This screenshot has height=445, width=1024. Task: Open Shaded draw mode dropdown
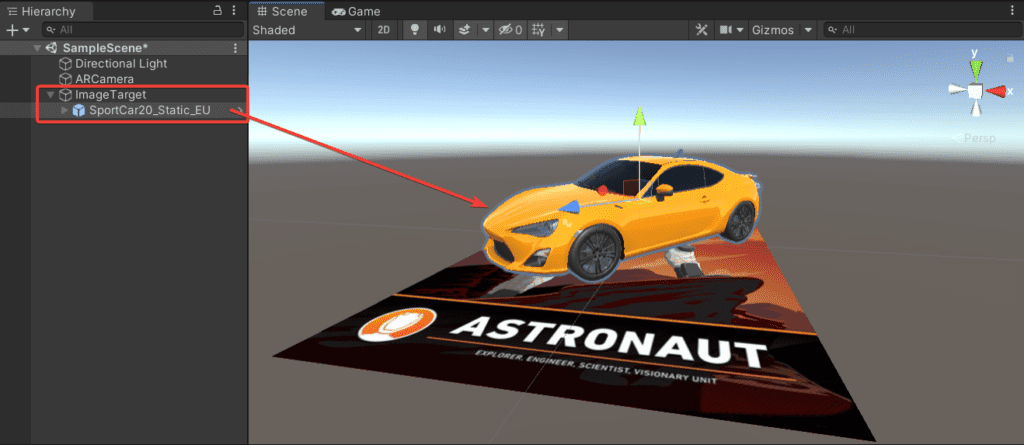pos(306,29)
